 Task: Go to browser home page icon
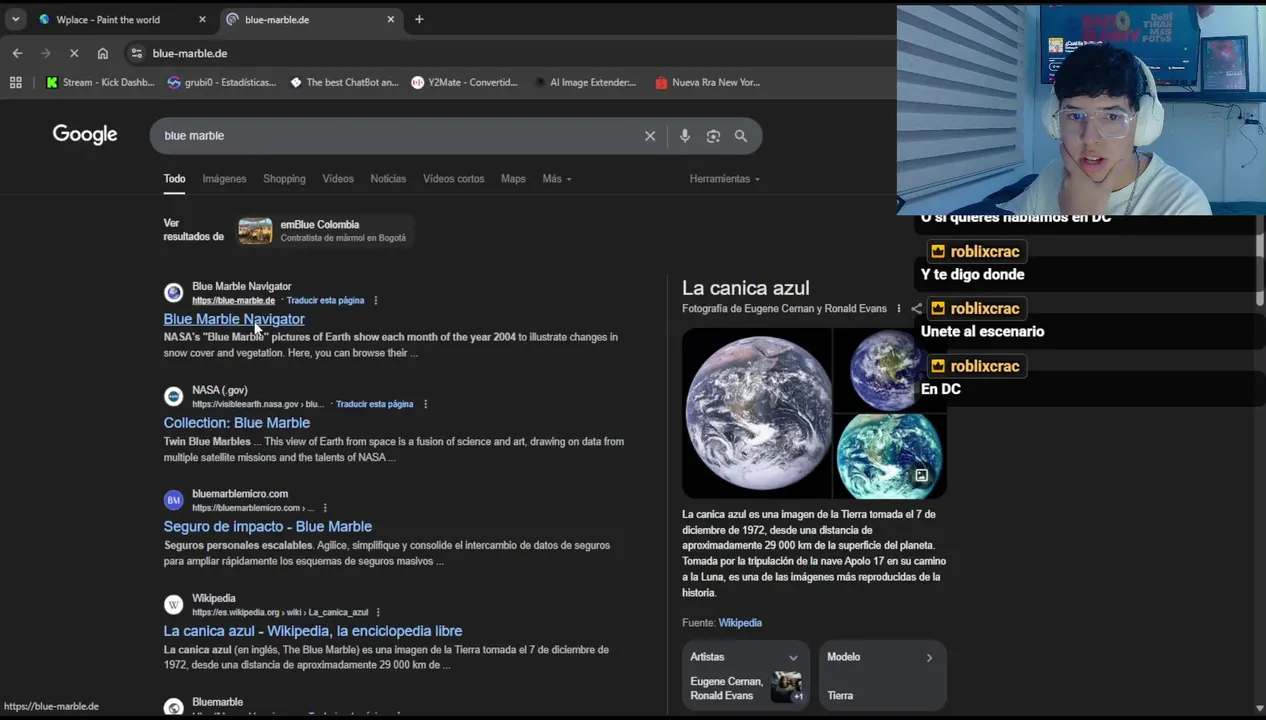coord(102,53)
